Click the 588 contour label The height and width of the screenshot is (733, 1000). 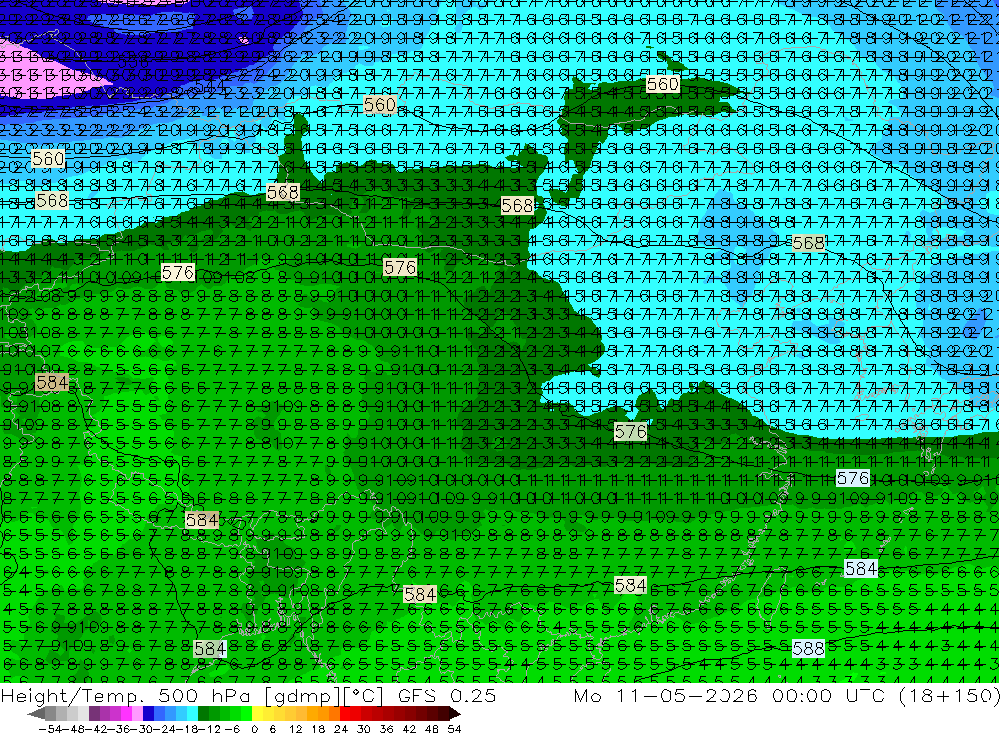pyautogui.click(x=808, y=649)
